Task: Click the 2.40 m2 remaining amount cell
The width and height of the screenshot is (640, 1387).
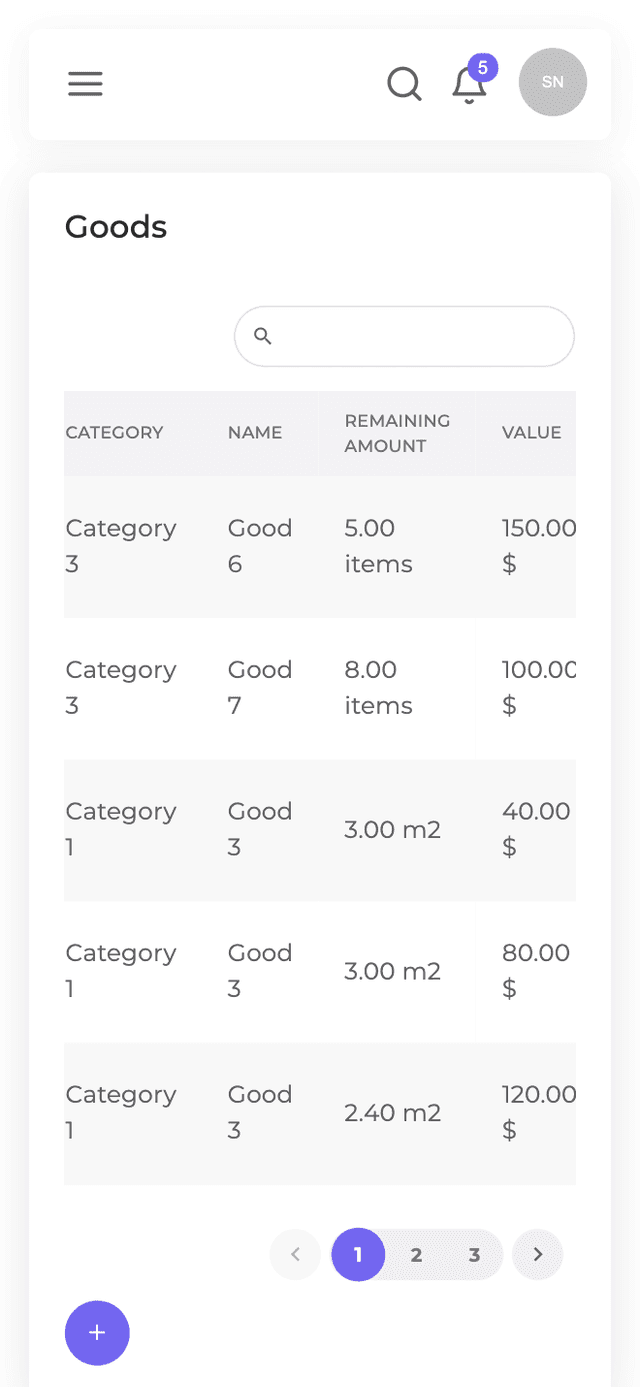Action: point(392,1113)
